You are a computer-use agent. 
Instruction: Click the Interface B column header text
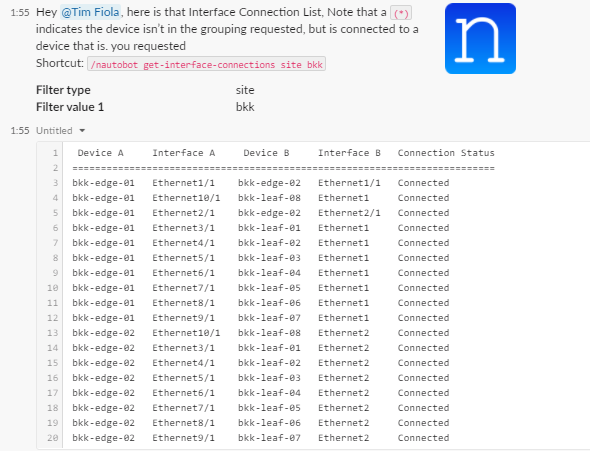(349, 153)
